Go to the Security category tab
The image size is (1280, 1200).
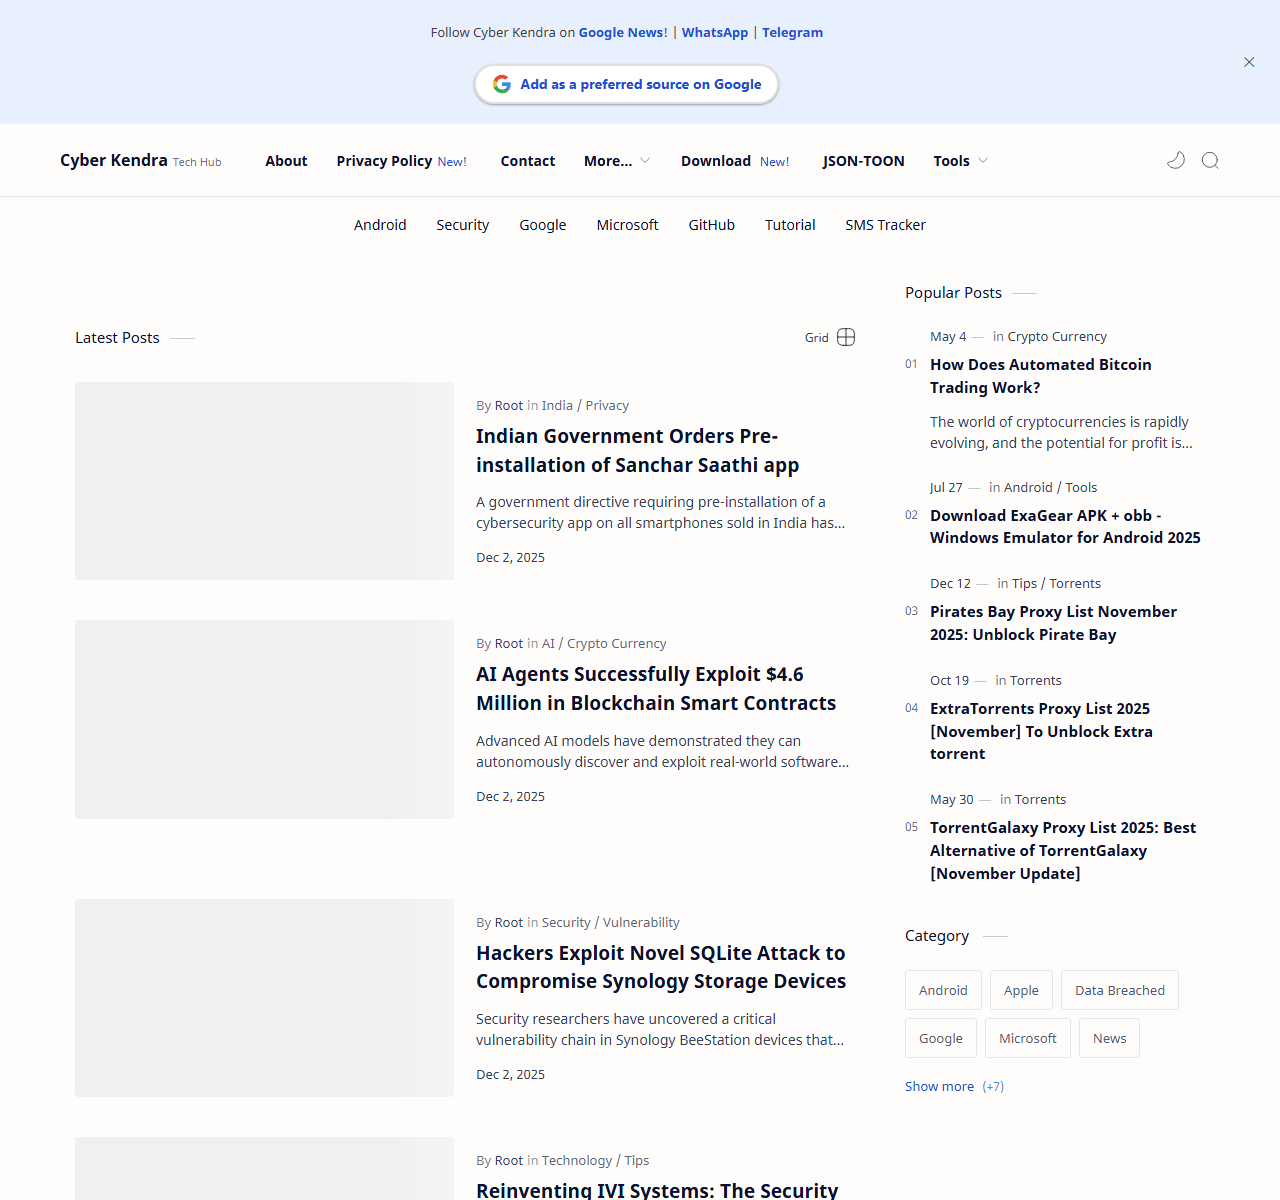(x=462, y=225)
